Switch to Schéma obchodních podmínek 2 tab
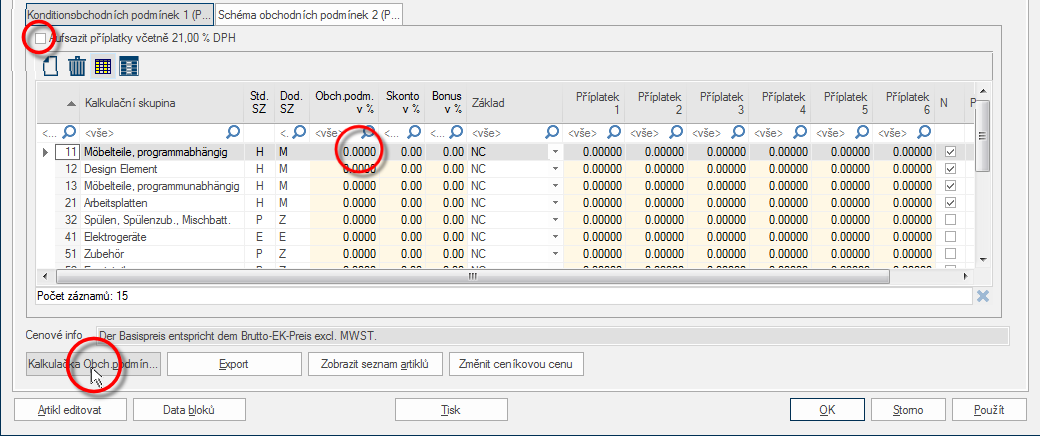Viewport: 1040px width, 436px height. point(308,14)
